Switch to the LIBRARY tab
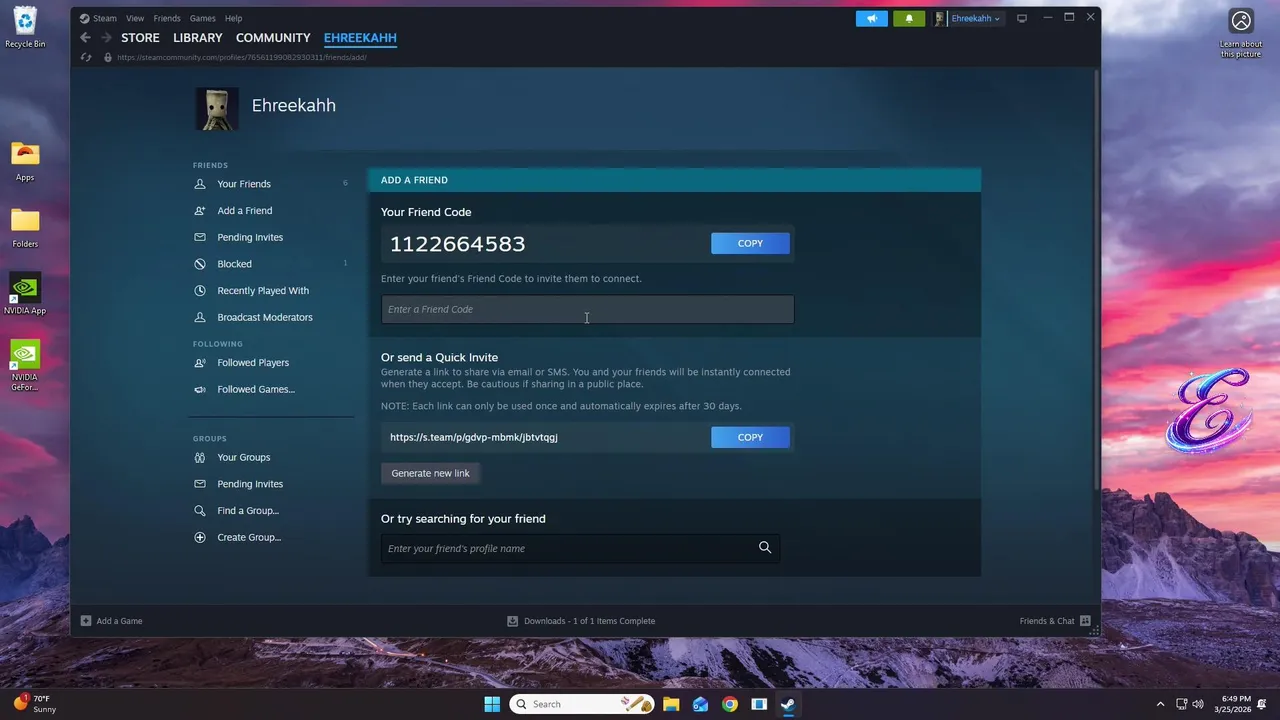 coord(198,38)
